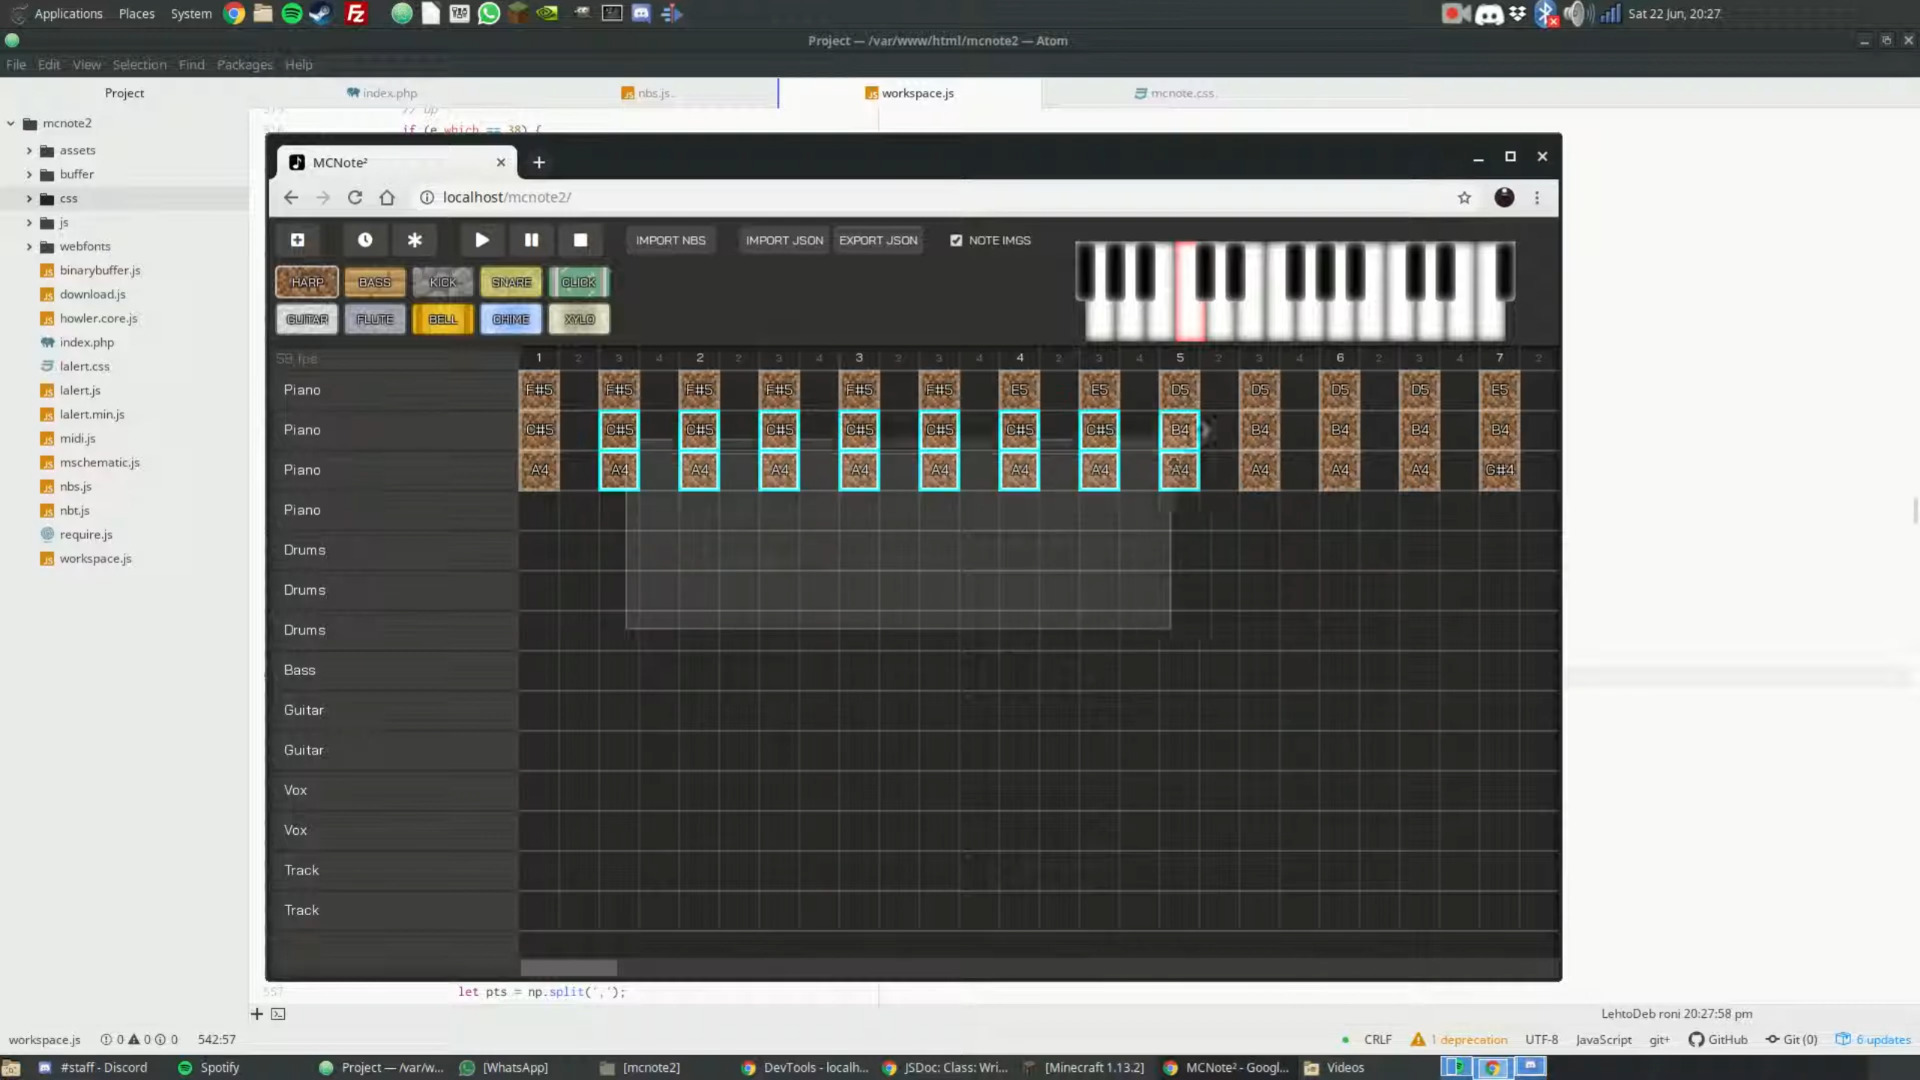Select the HARP instrument block

click(307, 282)
